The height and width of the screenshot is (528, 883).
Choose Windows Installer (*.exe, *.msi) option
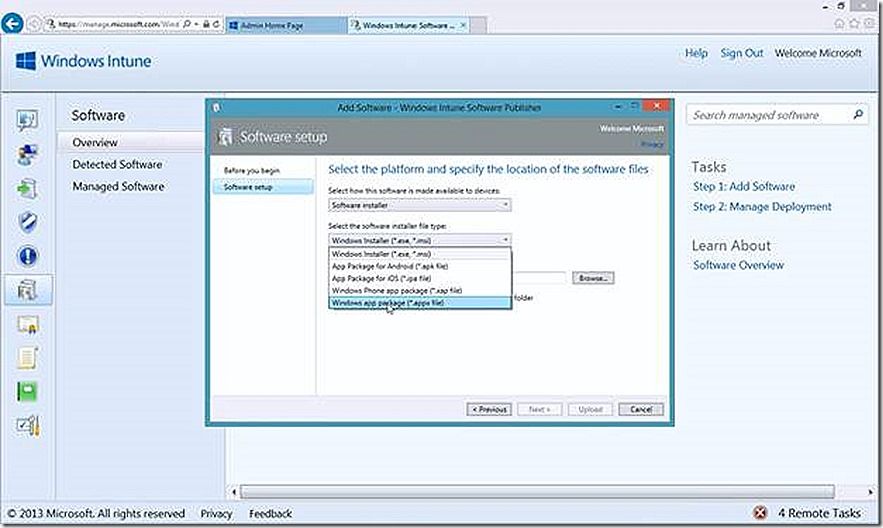420,254
